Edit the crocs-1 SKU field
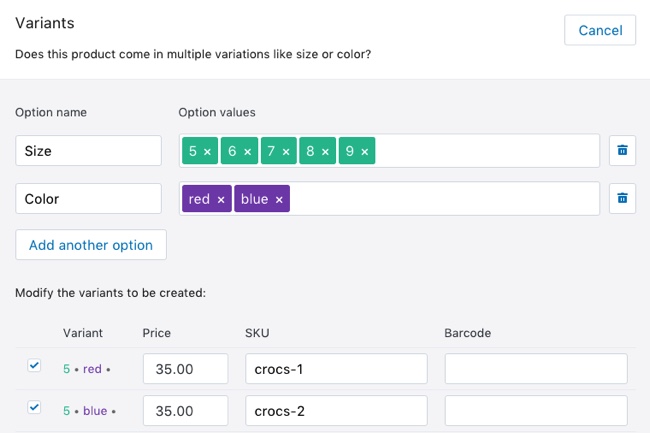Image resolution: width=650 pixels, height=433 pixels. (x=336, y=368)
